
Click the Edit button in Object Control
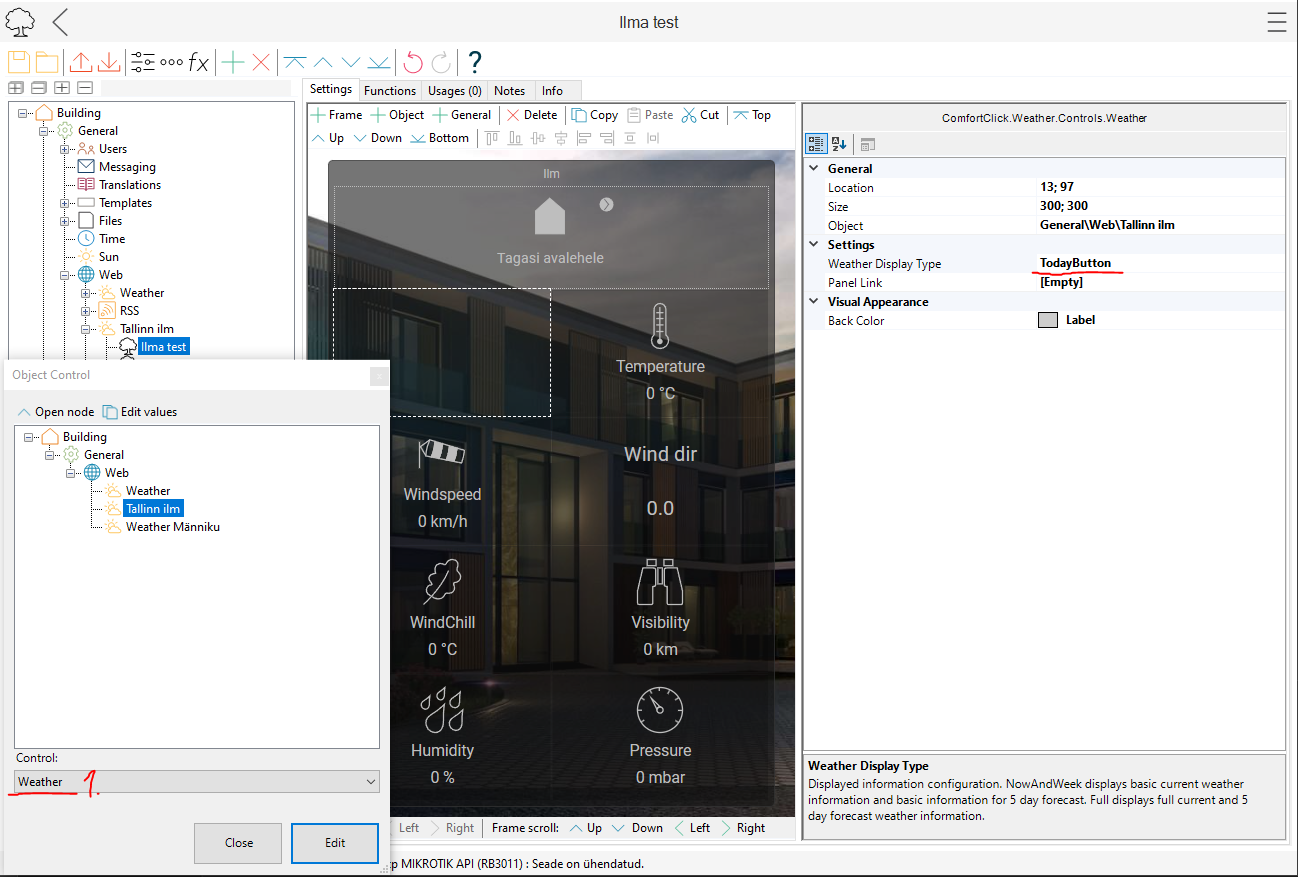335,843
